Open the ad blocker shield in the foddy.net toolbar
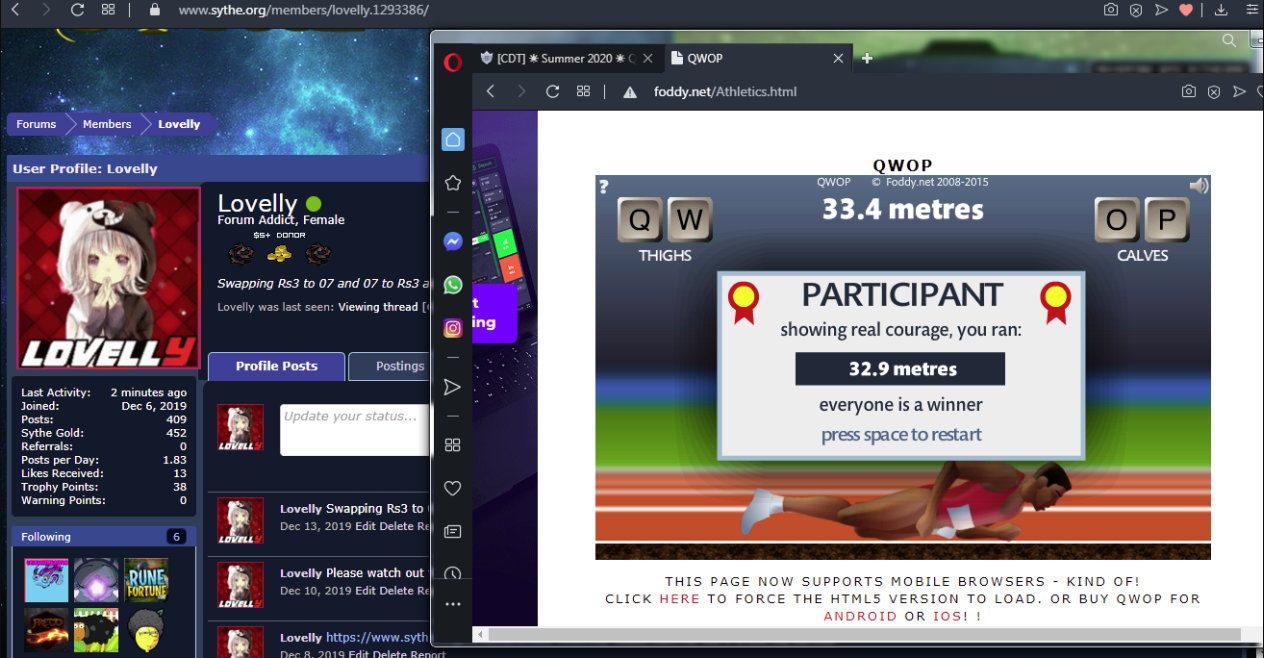The image size is (1264, 658). pyautogui.click(x=1214, y=91)
